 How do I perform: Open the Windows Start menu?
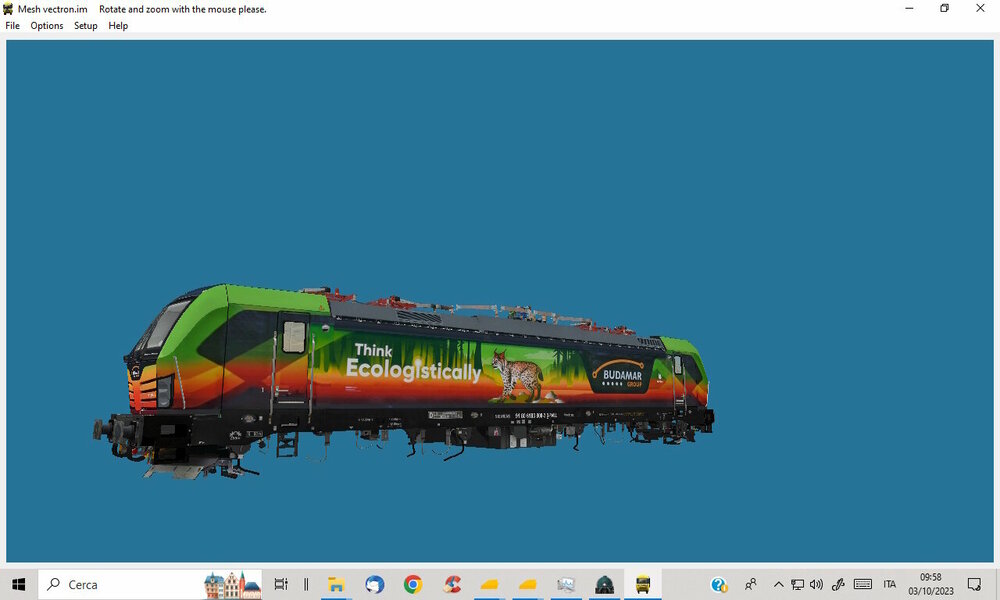(18, 584)
